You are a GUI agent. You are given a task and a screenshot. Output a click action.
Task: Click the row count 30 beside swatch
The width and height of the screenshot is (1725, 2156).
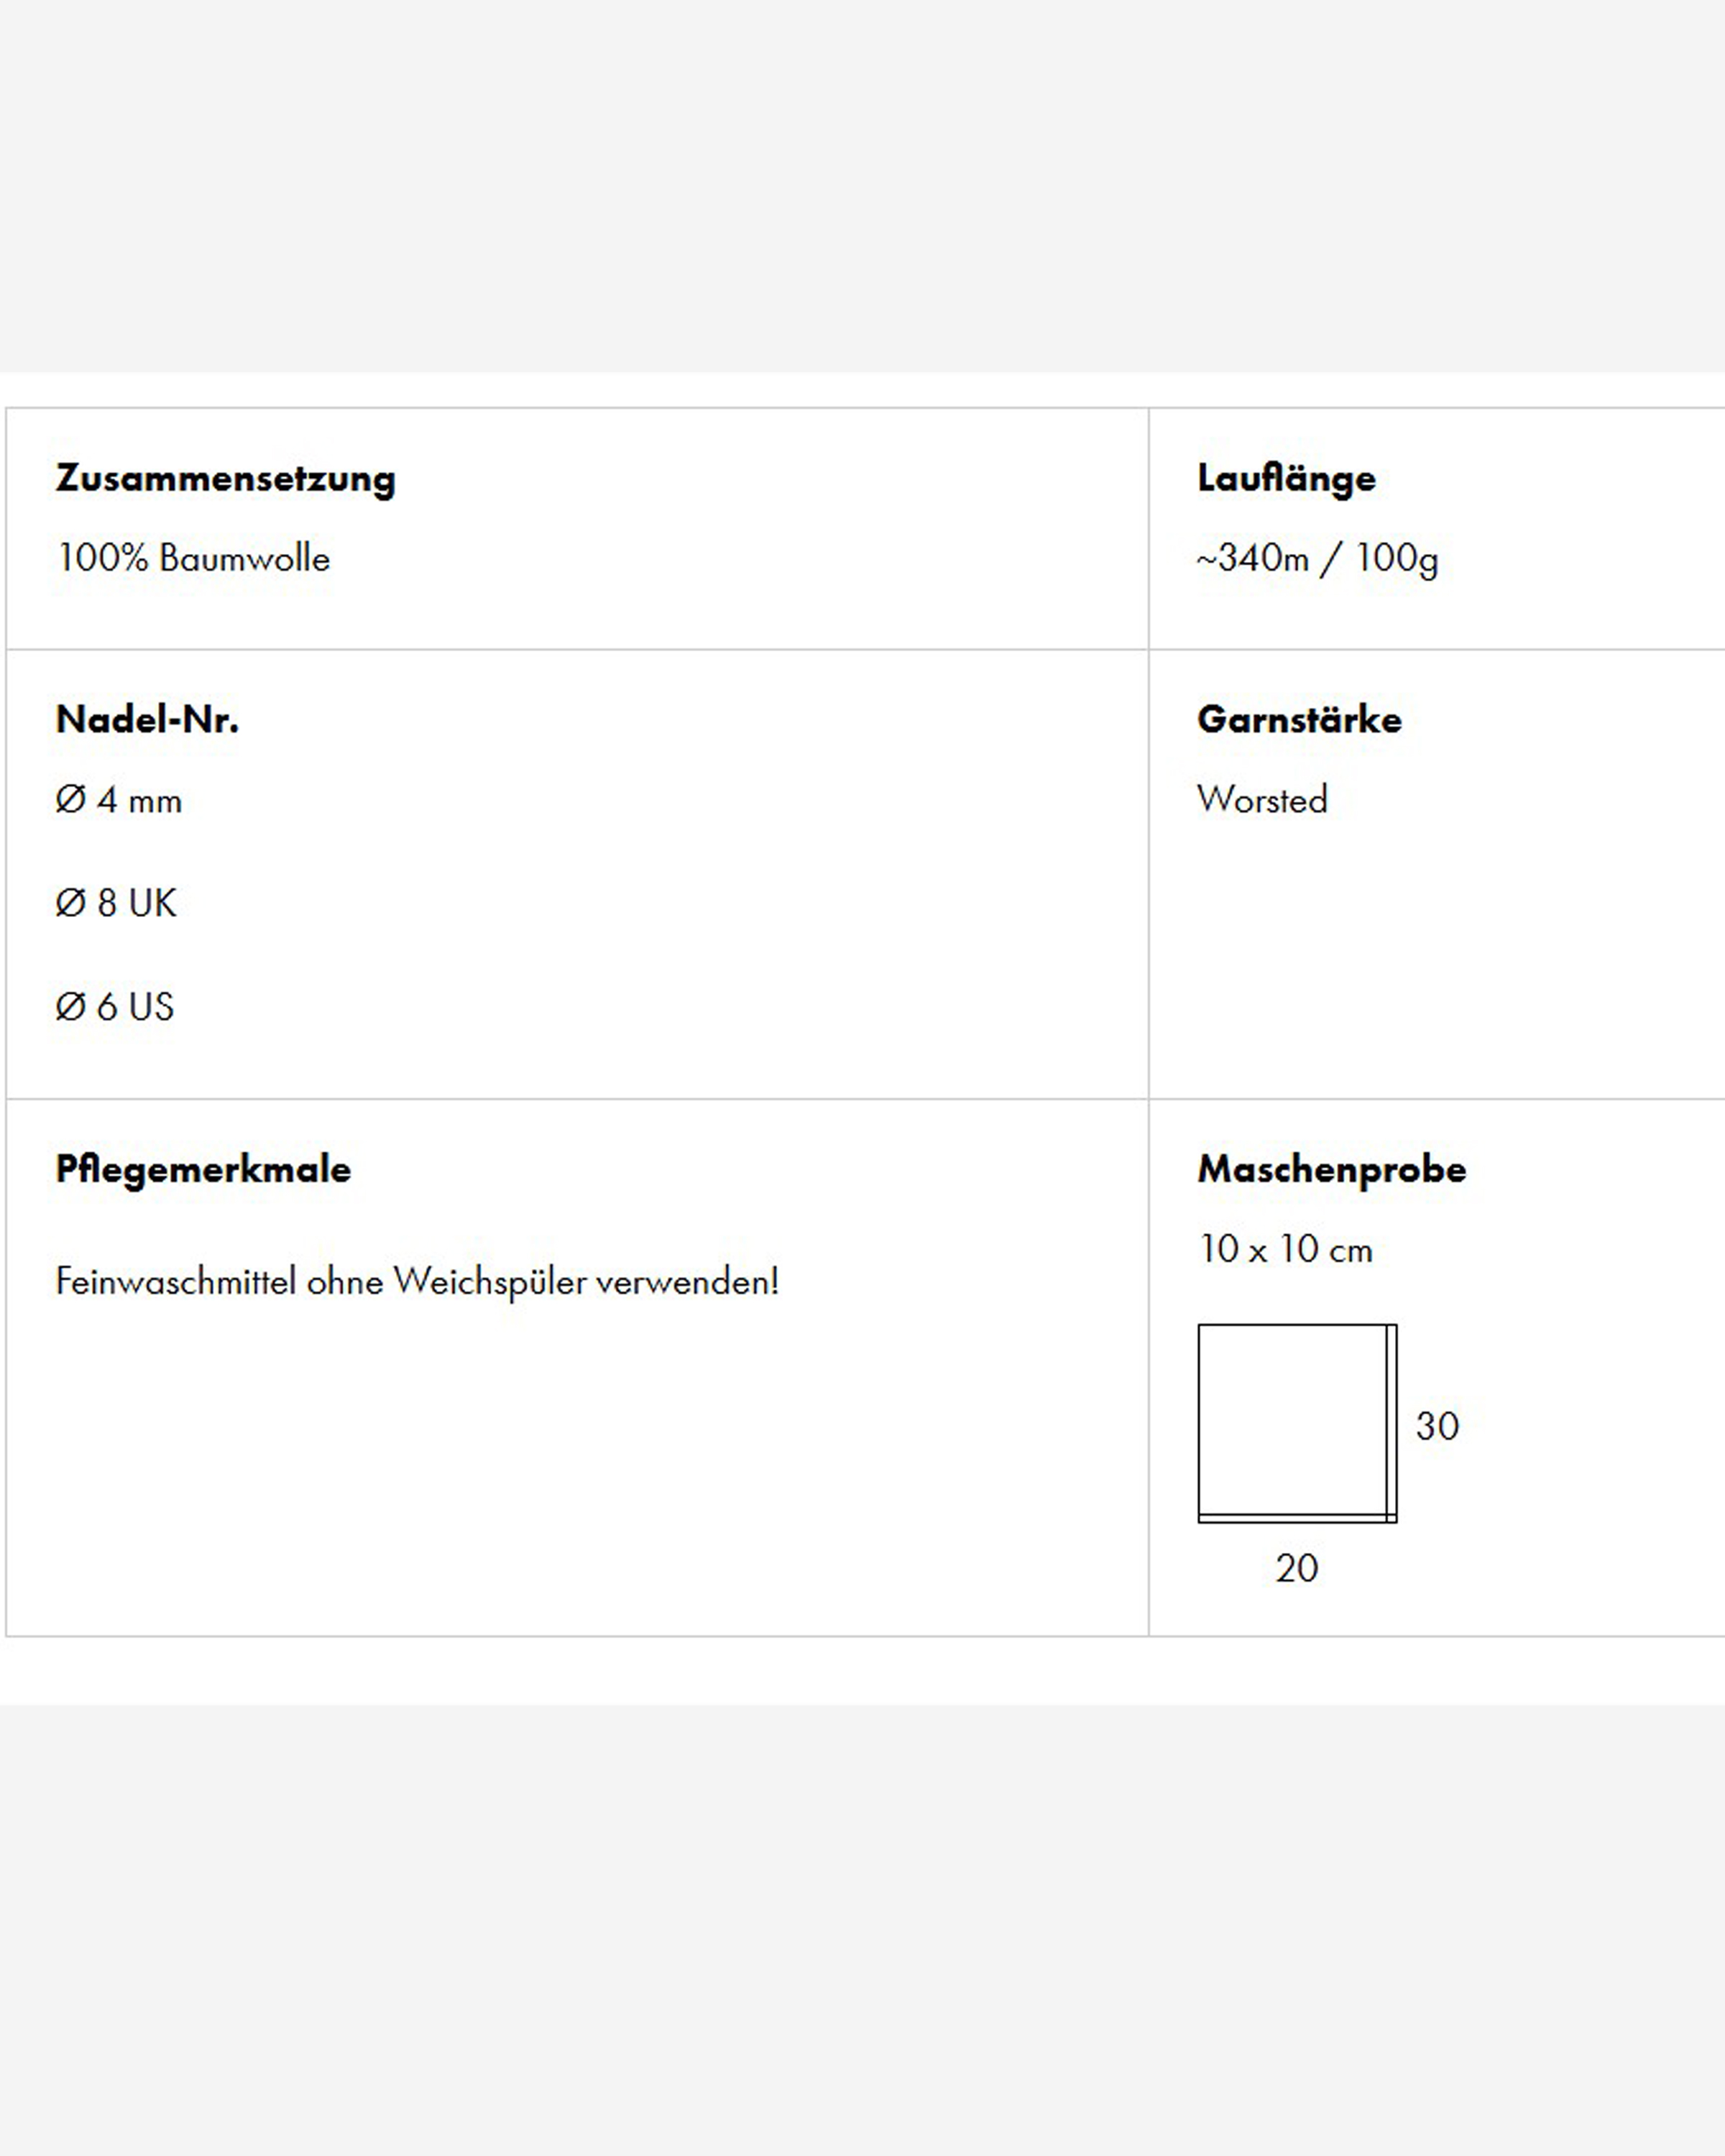point(1437,1426)
